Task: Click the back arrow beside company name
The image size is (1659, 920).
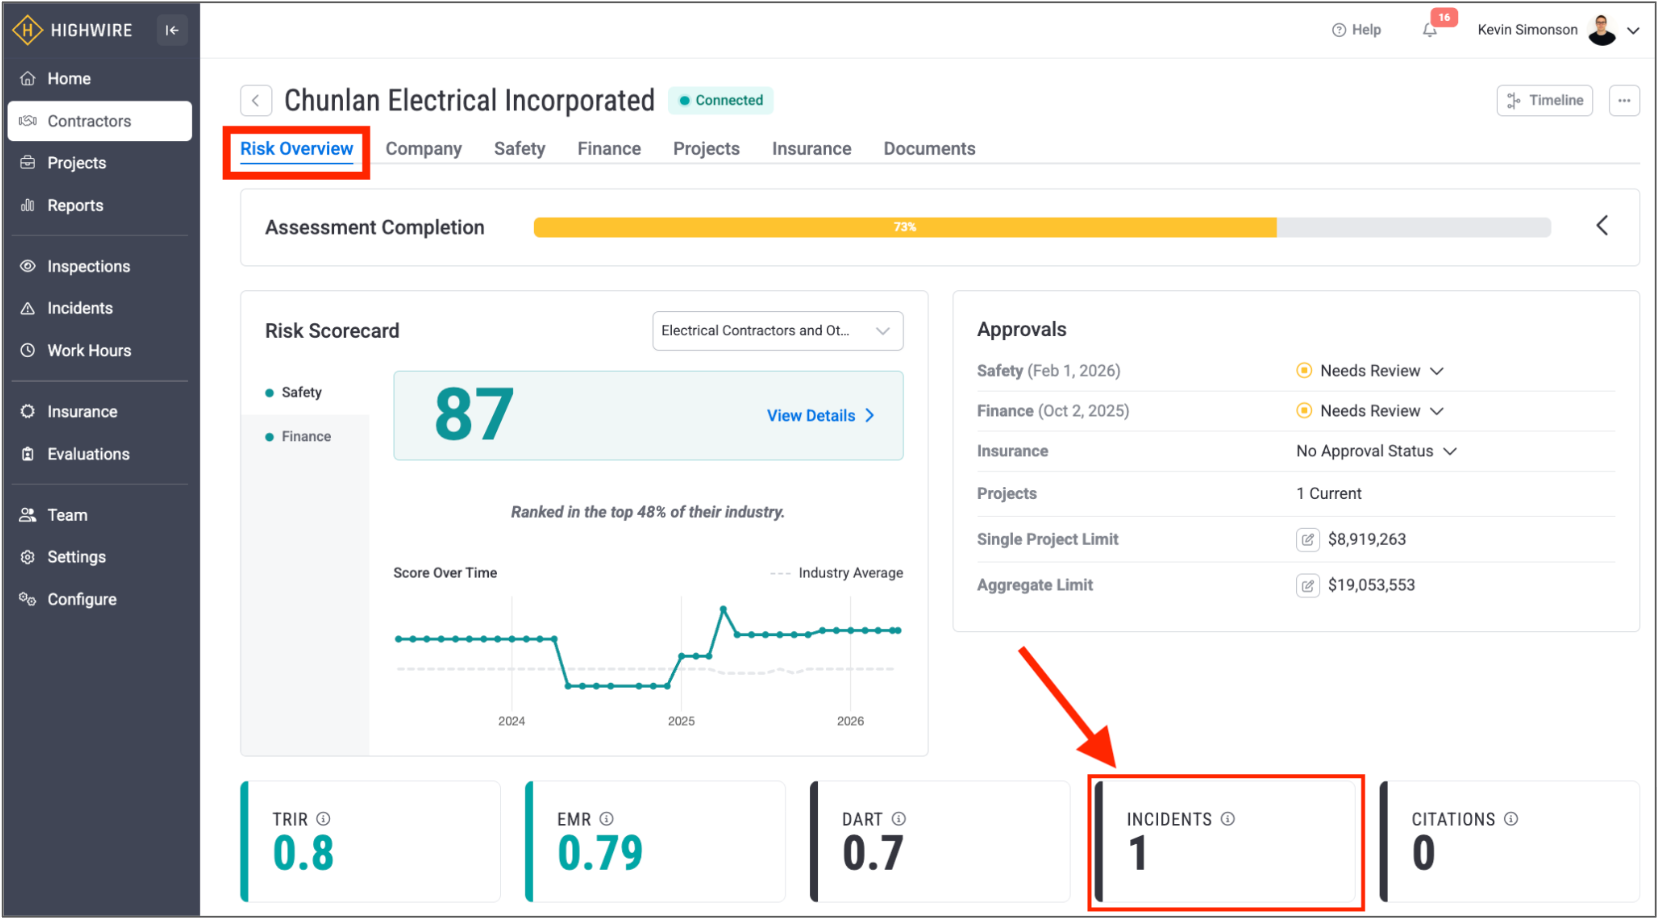Action: [256, 100]
